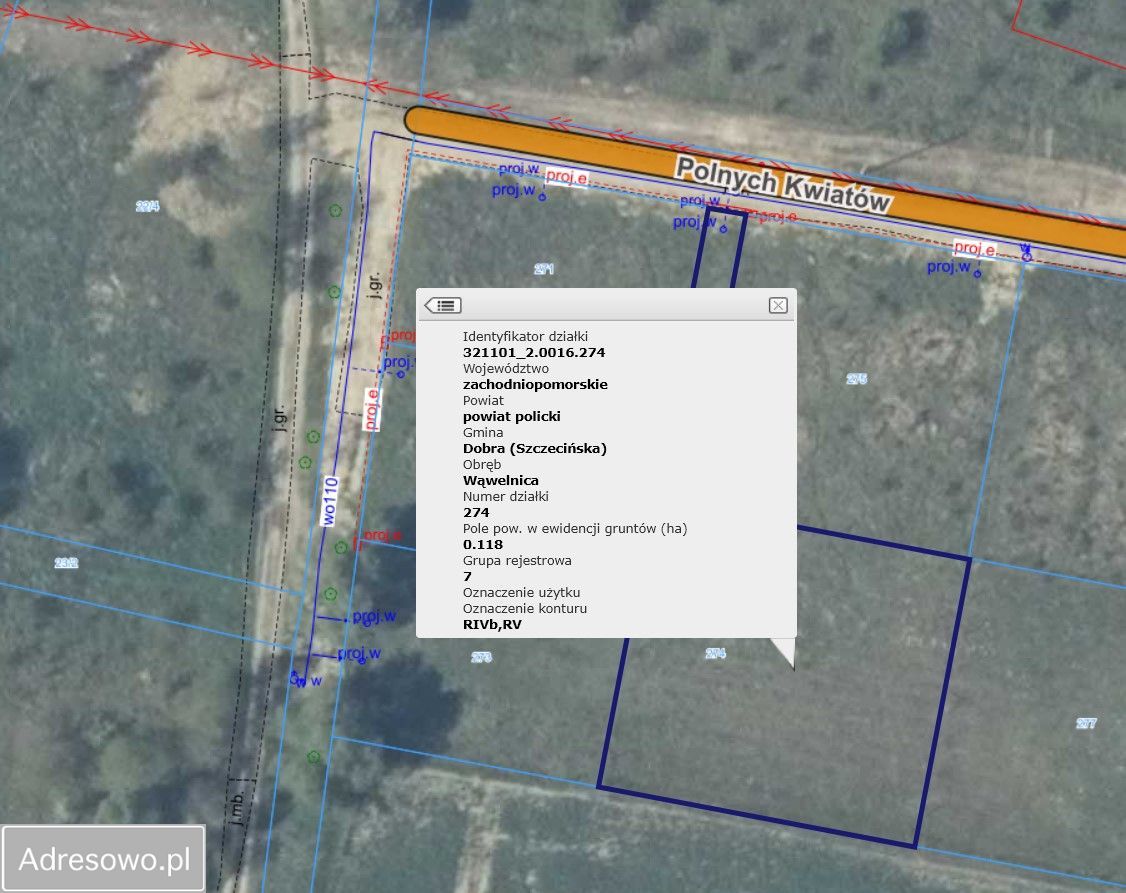Click the Wąwelnica district value
Image resolution: width=1126 pixels, height=893 pixels.
coord(500,480)
